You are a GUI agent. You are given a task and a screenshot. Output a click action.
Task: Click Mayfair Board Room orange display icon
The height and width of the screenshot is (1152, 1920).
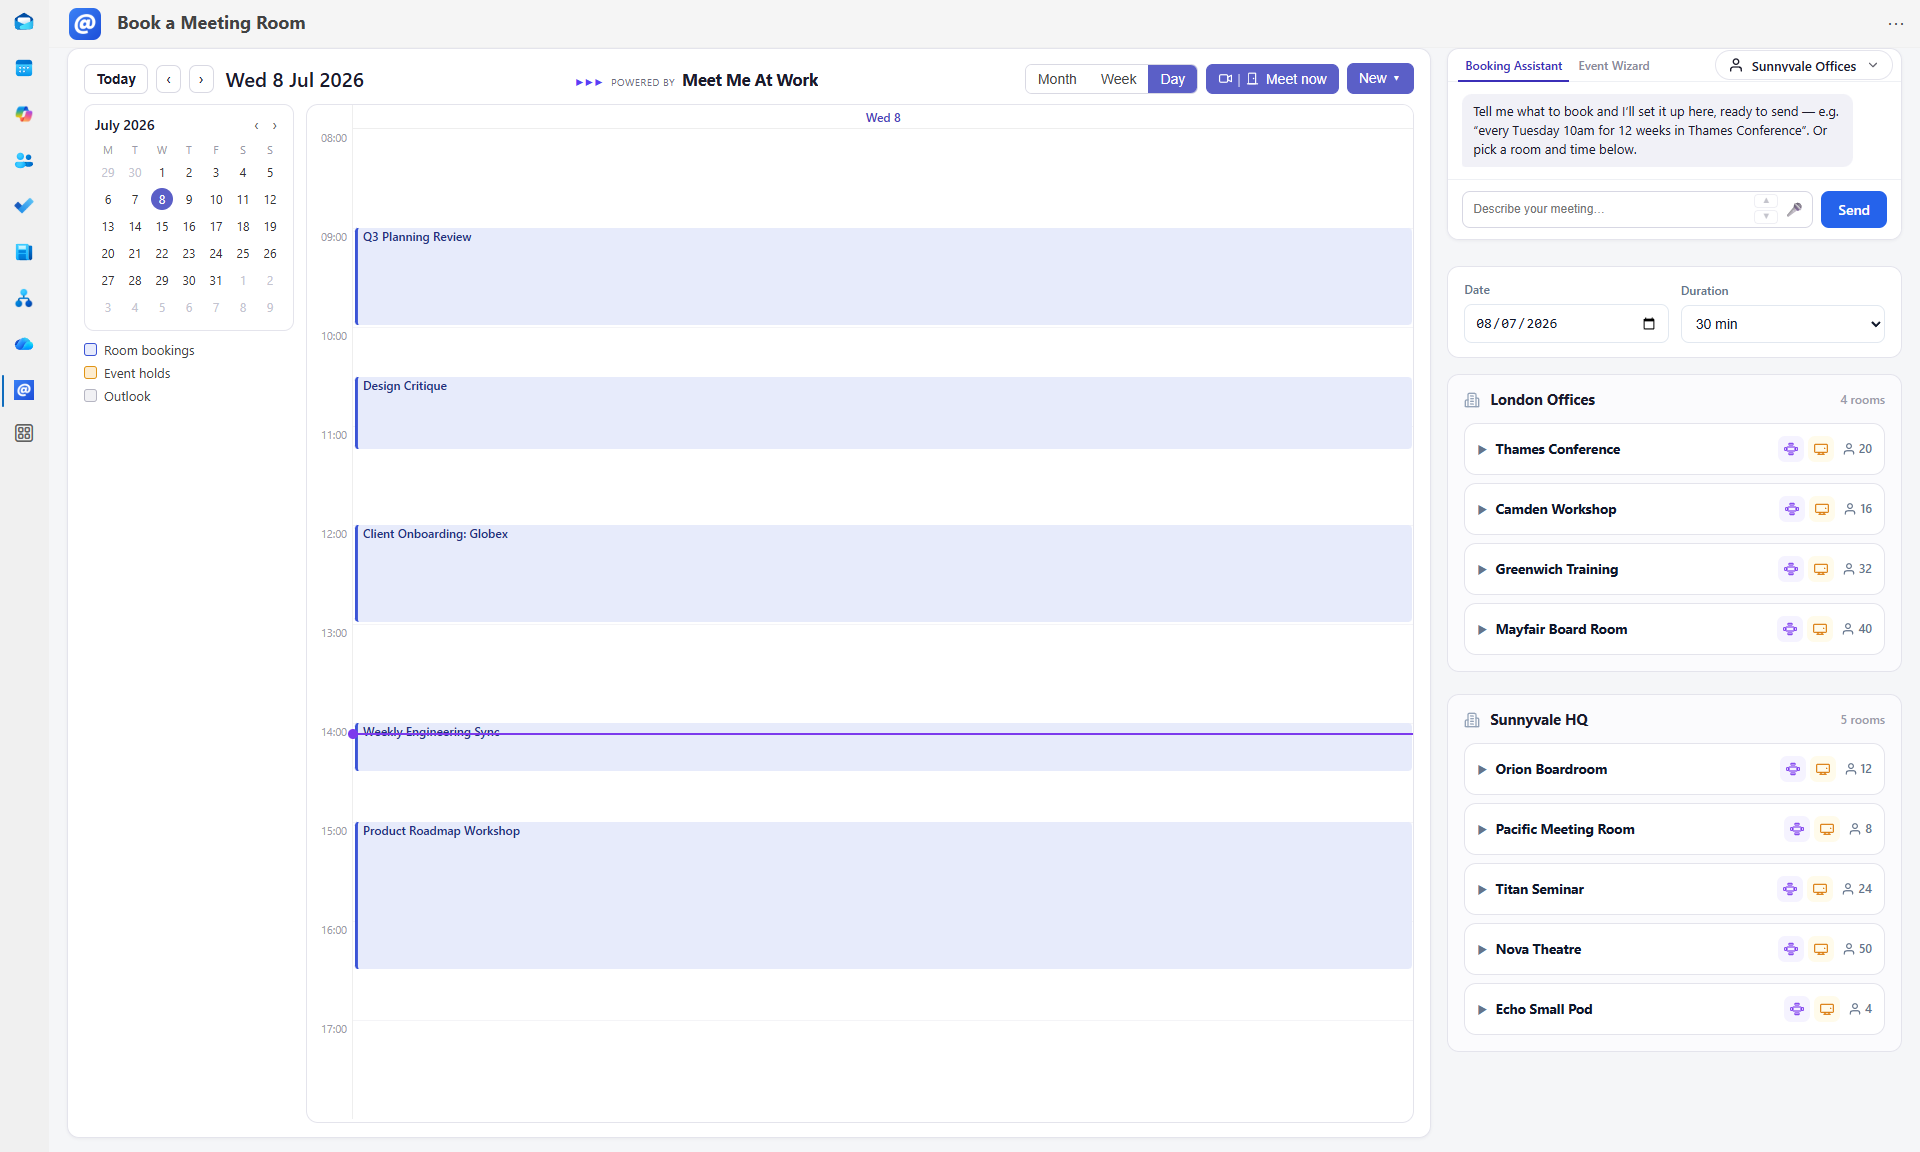1820,629
